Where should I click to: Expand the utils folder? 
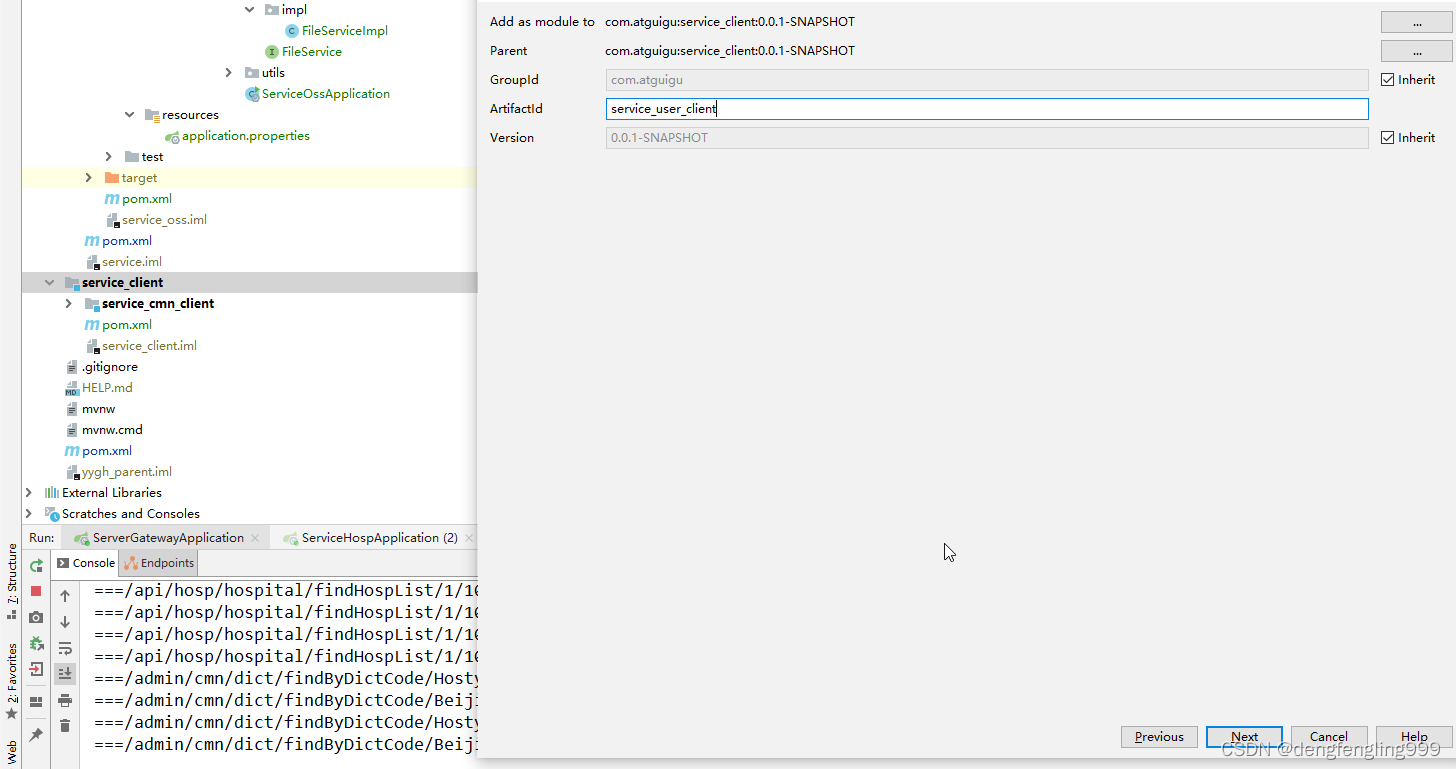pos(230,73)
